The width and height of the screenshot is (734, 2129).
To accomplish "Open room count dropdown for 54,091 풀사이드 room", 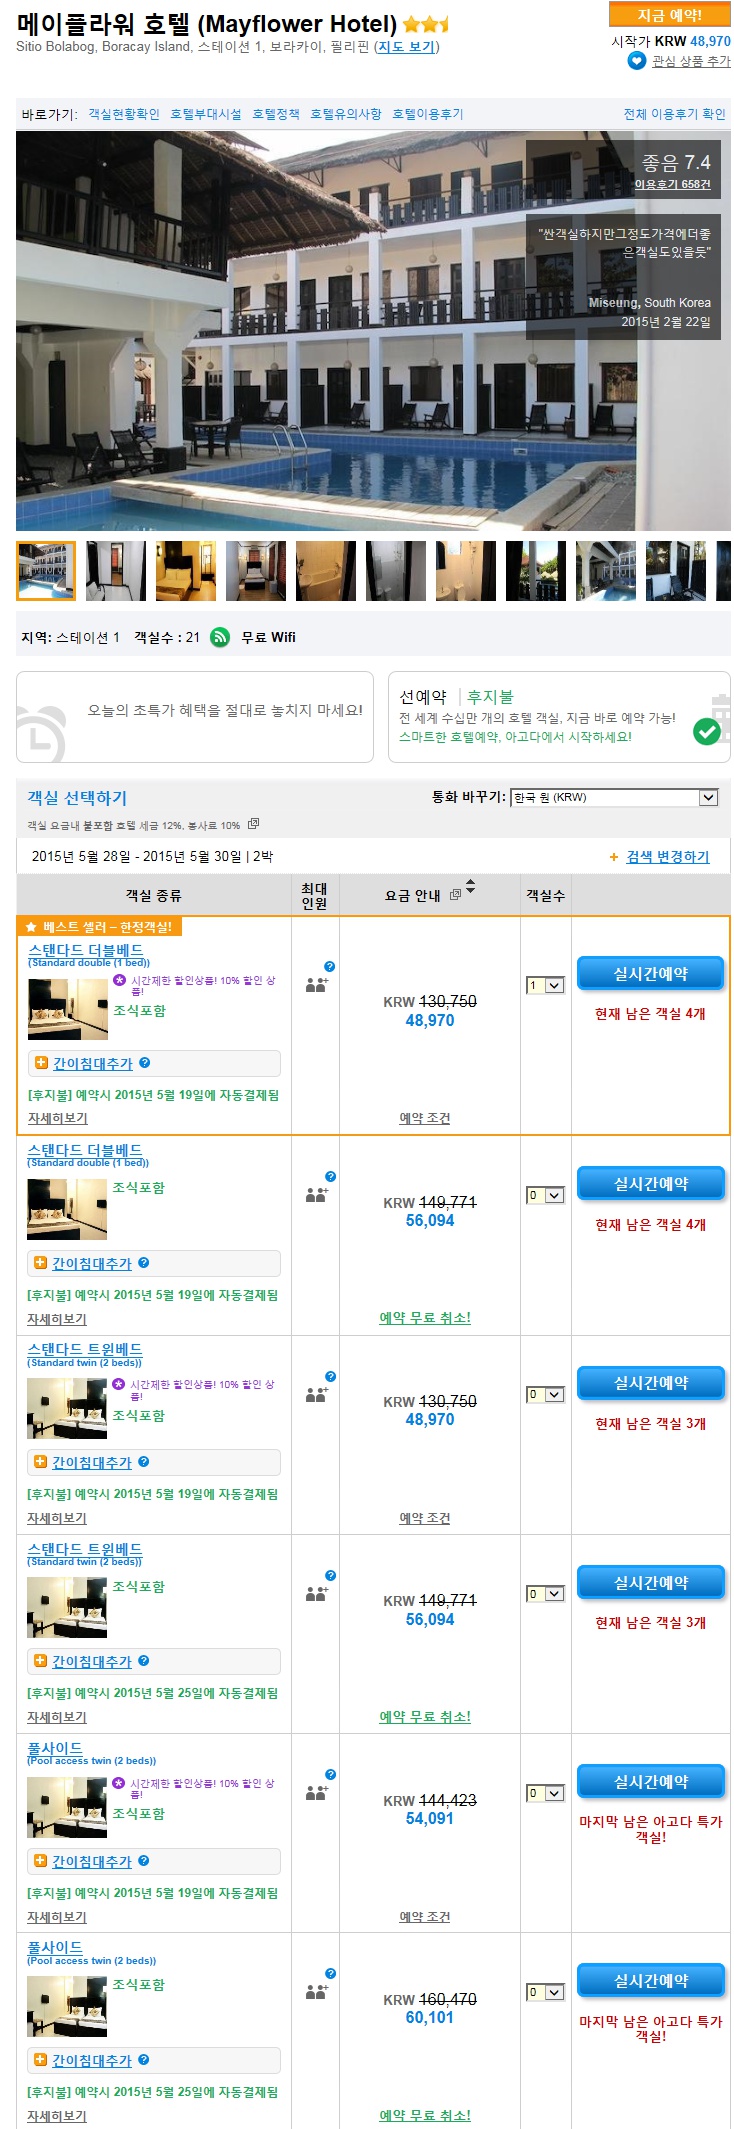I will click(545, 1793).
